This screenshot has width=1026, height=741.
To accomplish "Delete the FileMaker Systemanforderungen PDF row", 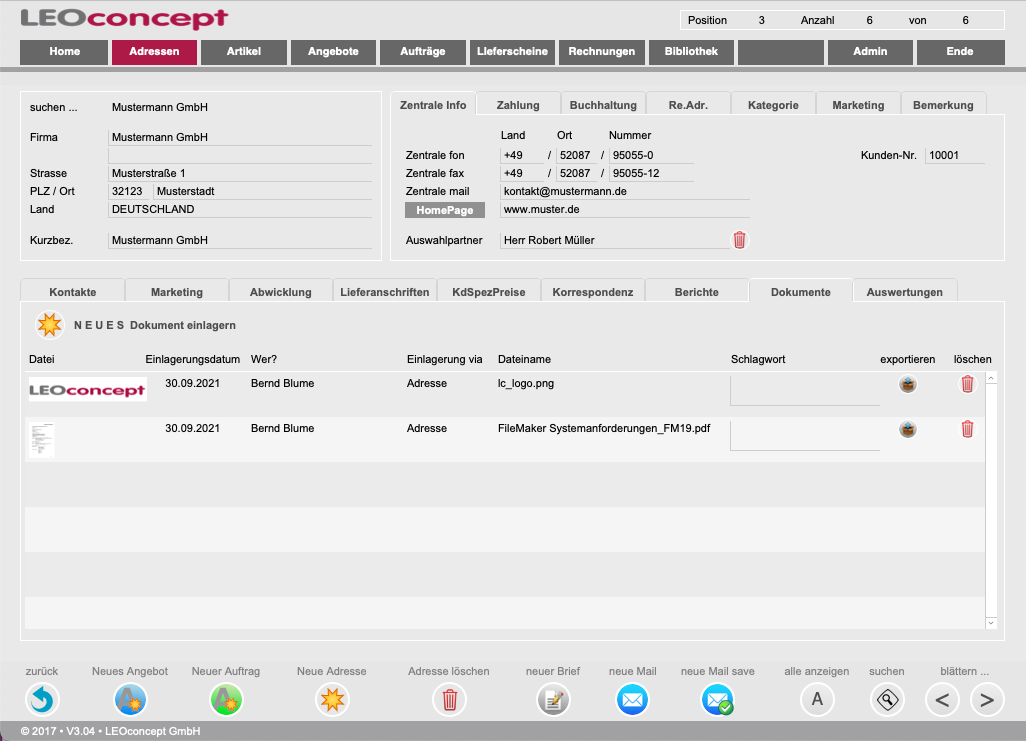I will (967, 429).
